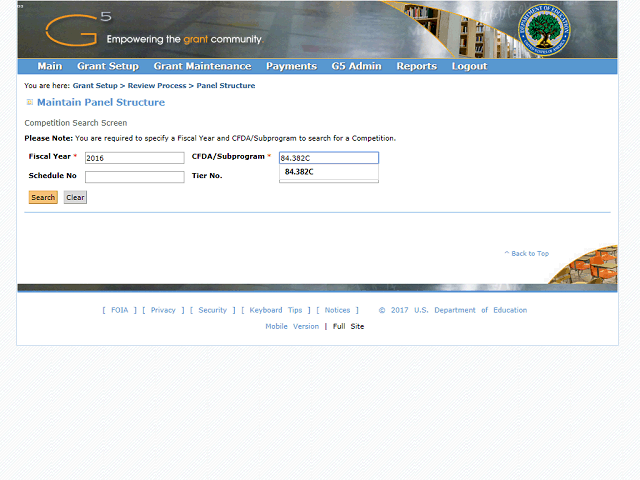Viewport: 640px width, 480px height.
Task: Click the G5 logo in header
Action: click(x=78, y=29)
